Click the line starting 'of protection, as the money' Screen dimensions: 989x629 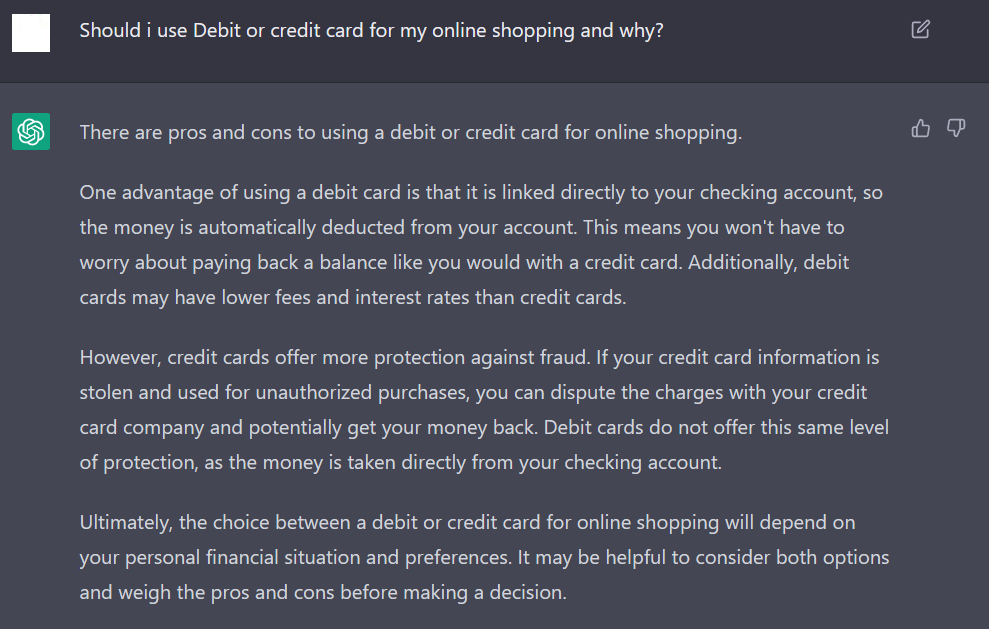[x=401, y=462]
